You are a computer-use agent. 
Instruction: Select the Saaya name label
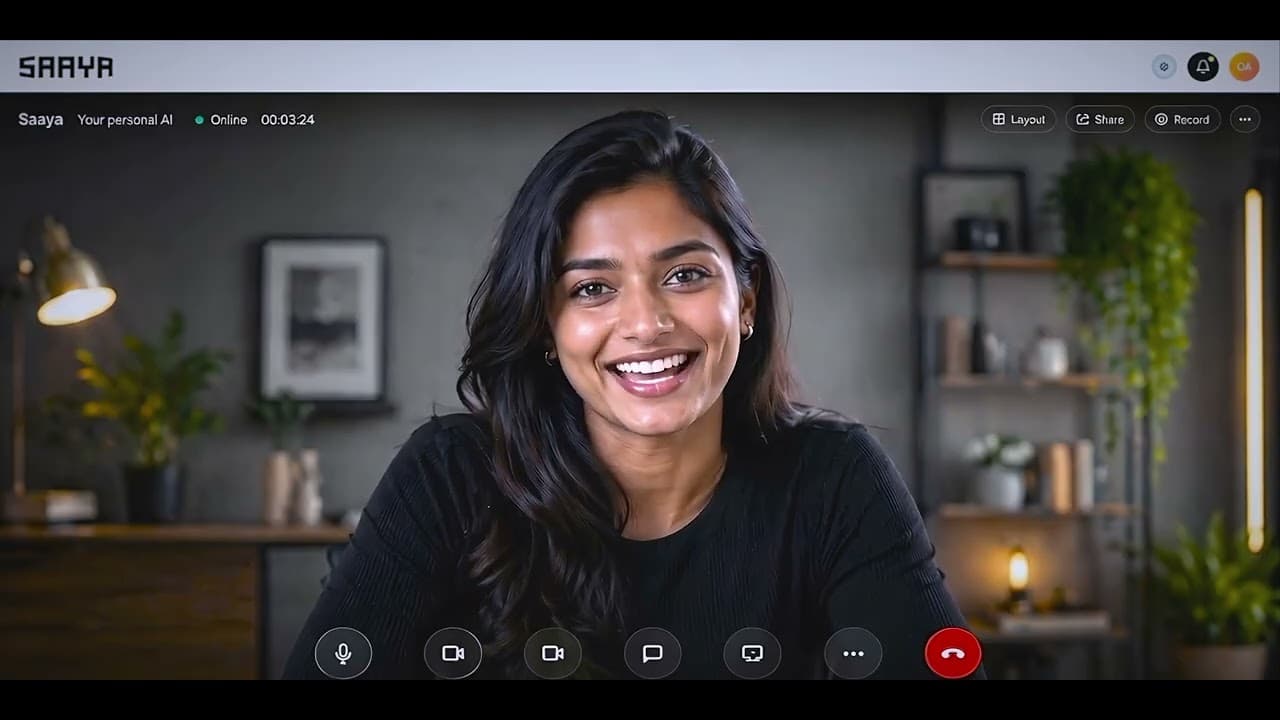click(41, 119)
